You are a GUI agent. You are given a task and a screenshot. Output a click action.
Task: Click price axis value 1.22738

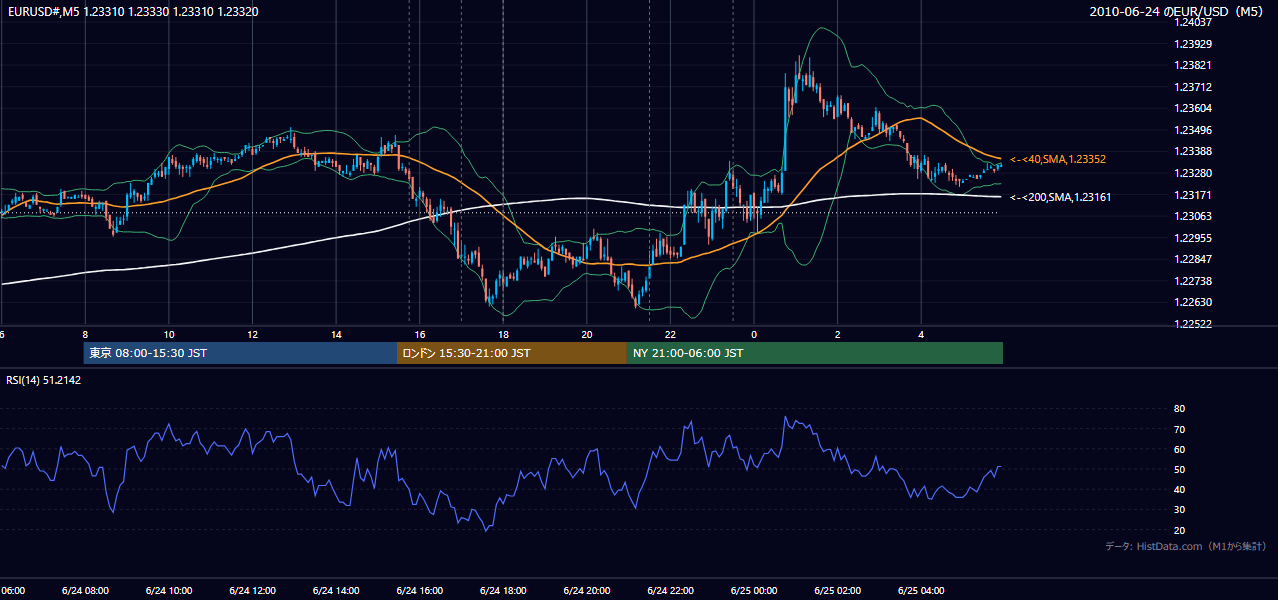coord(1193,281)
